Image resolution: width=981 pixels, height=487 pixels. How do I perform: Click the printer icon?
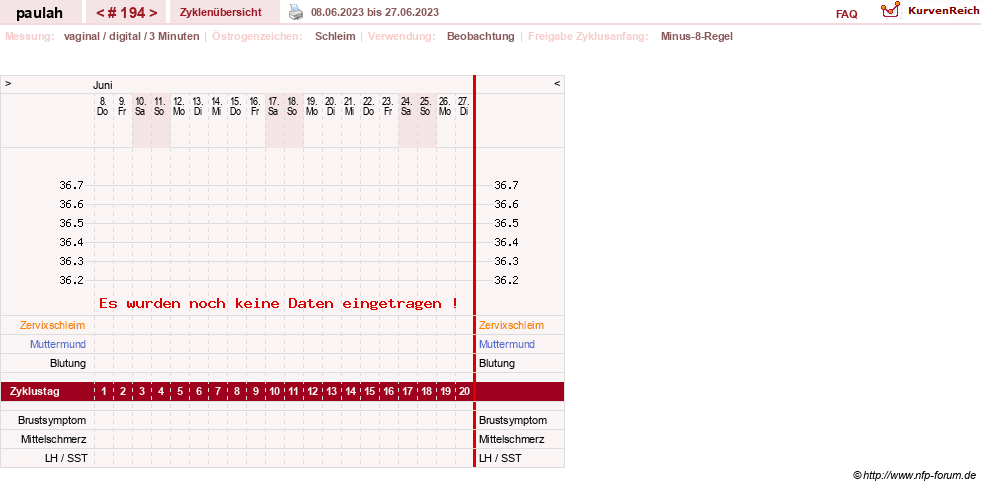coord(296,11)
